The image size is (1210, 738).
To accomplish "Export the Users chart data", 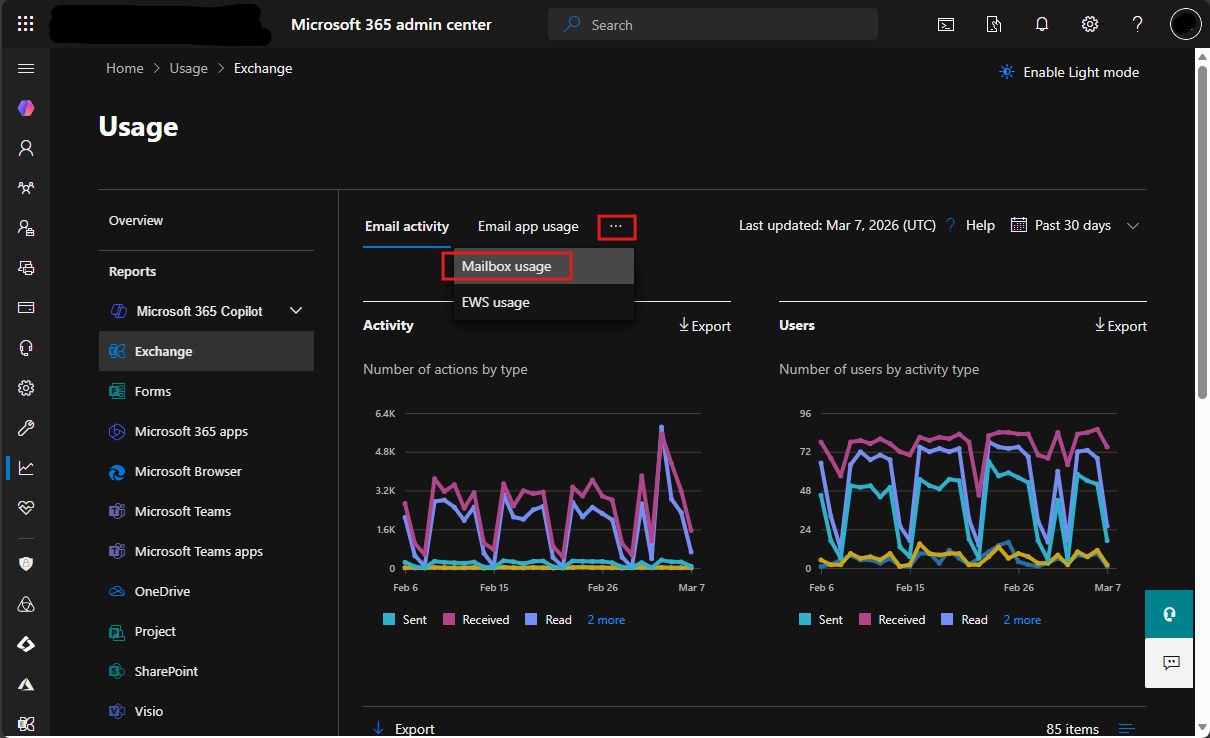I will (x=1120, y=326).
